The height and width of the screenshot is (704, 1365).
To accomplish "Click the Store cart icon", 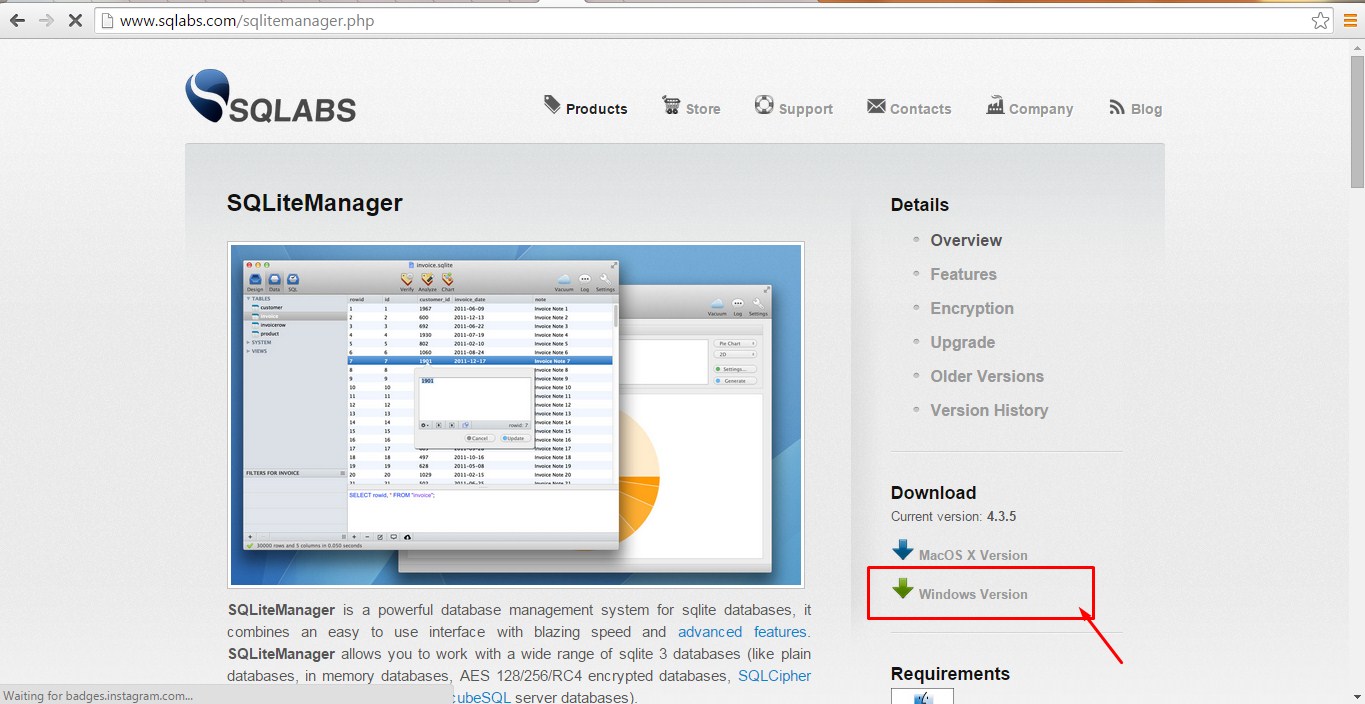I will click(x=671, y=105).
